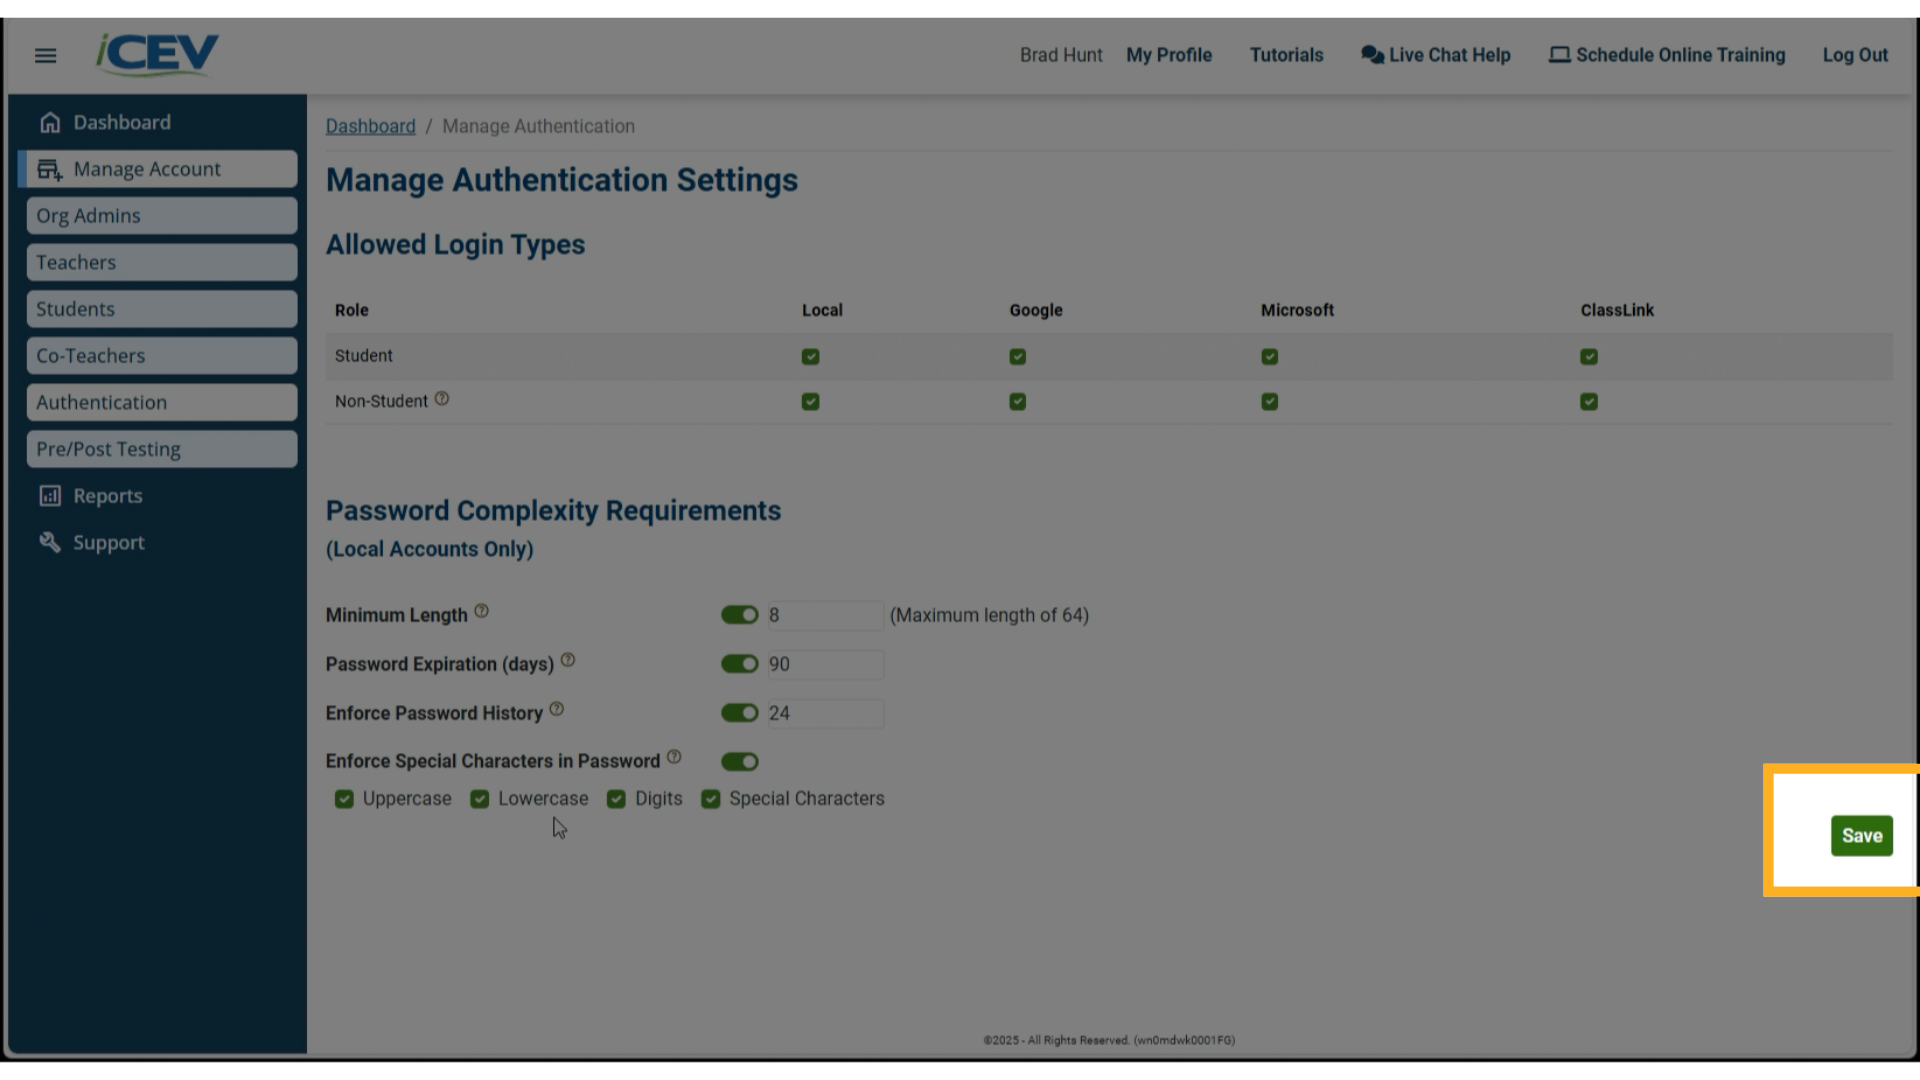Uncheck the Special Characters checkbox
Screen dimensions: 1920x1080
tap(711, 799)
